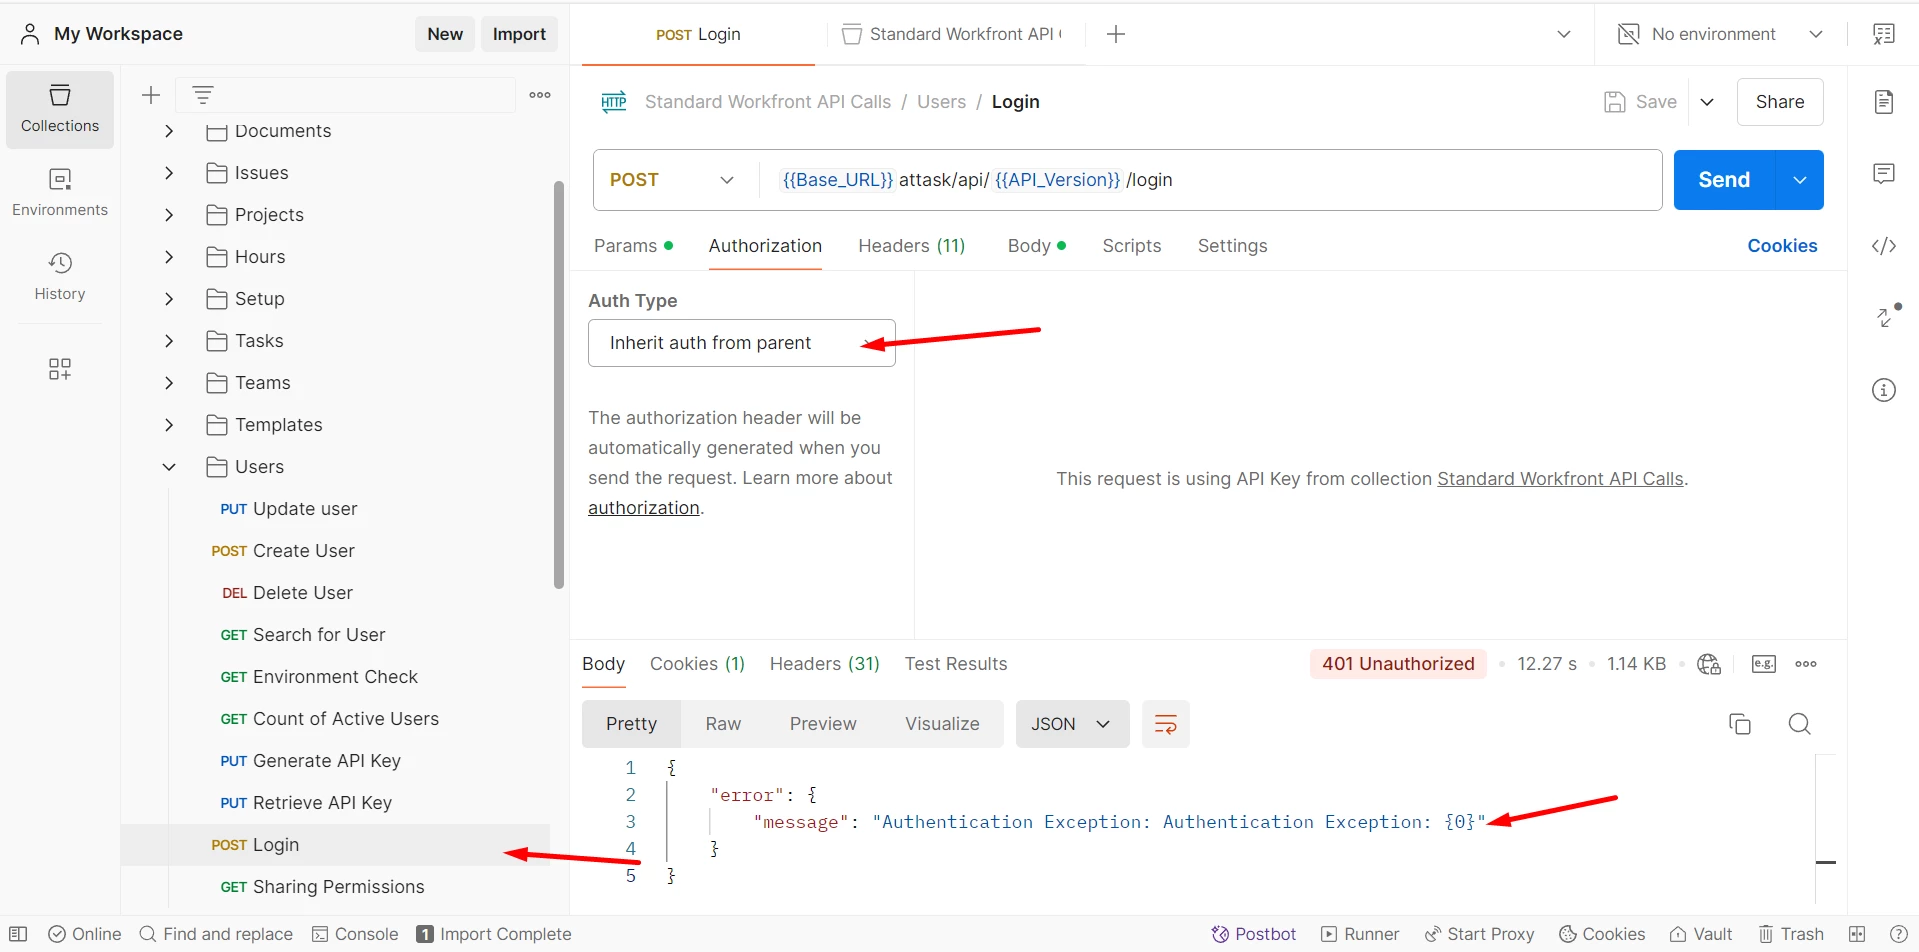Expand the Tasks folder
This screenshot has height=952, width=1919.
pyautogui.click(x=169, y=341)
